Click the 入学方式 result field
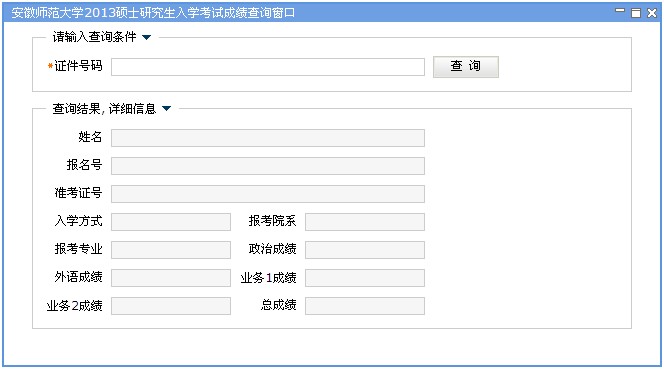This screenshot has height=370, width=664. [171, 222]
